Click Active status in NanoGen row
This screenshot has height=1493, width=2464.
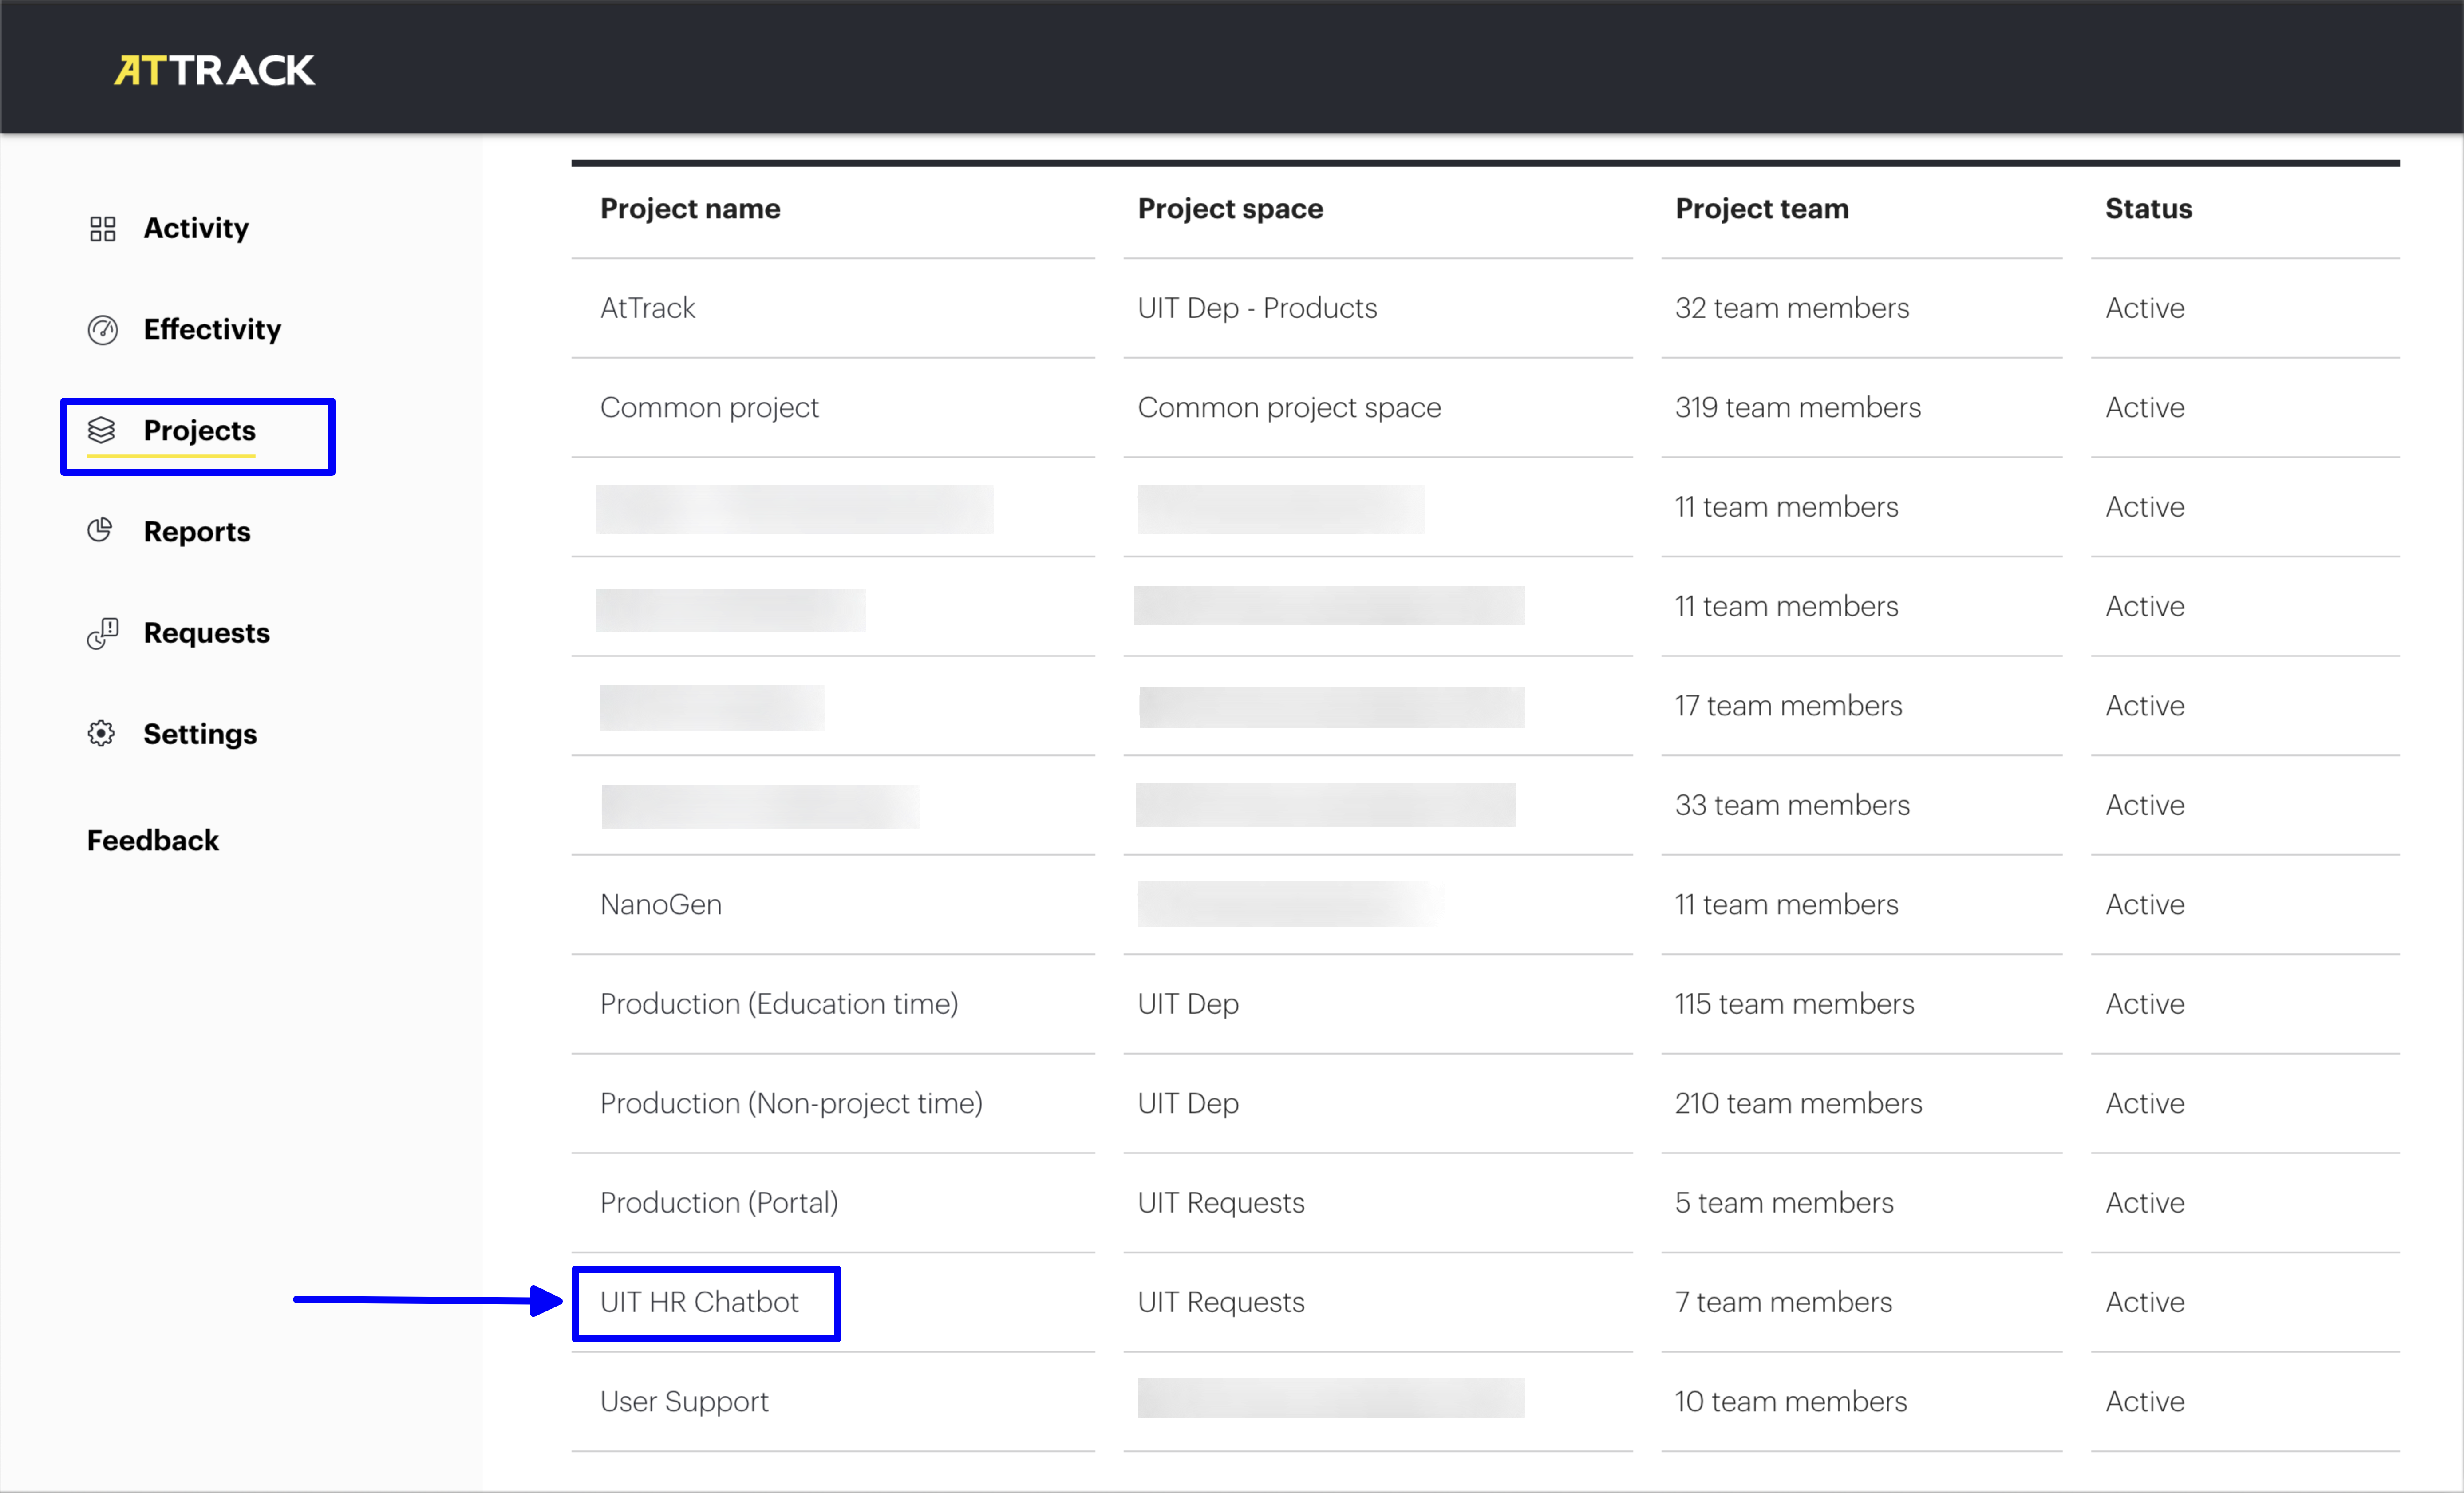click(x=2145, y=905)
